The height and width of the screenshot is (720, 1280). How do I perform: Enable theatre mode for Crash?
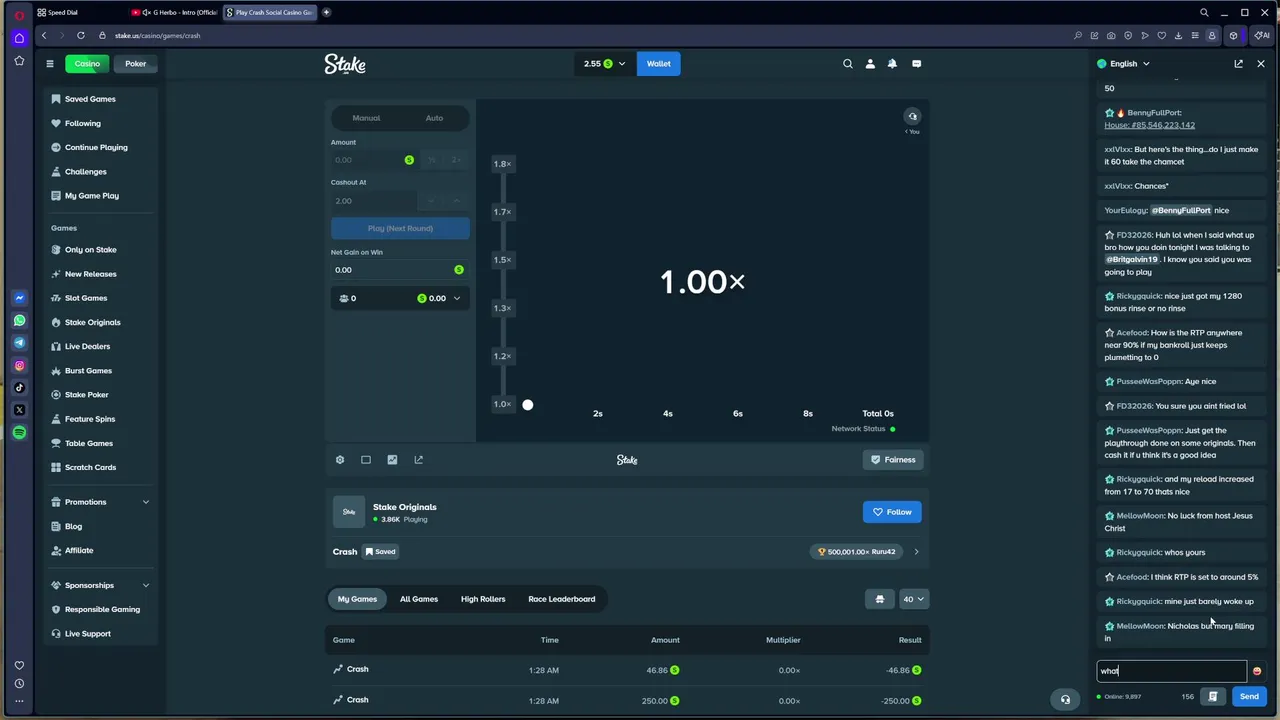click(366, 460)
